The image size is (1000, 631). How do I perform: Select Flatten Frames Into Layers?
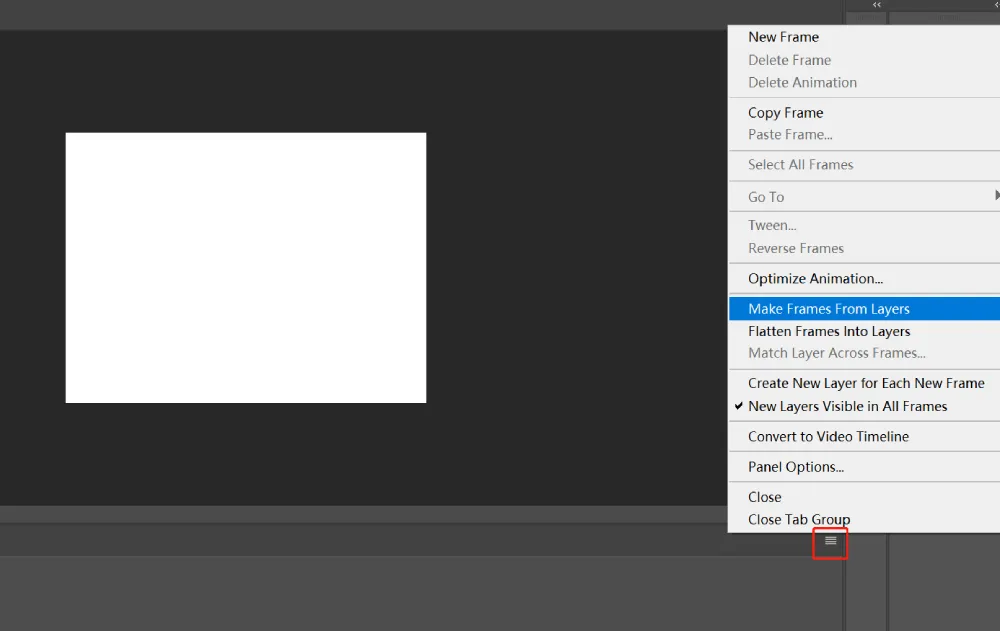pos(829,331)
